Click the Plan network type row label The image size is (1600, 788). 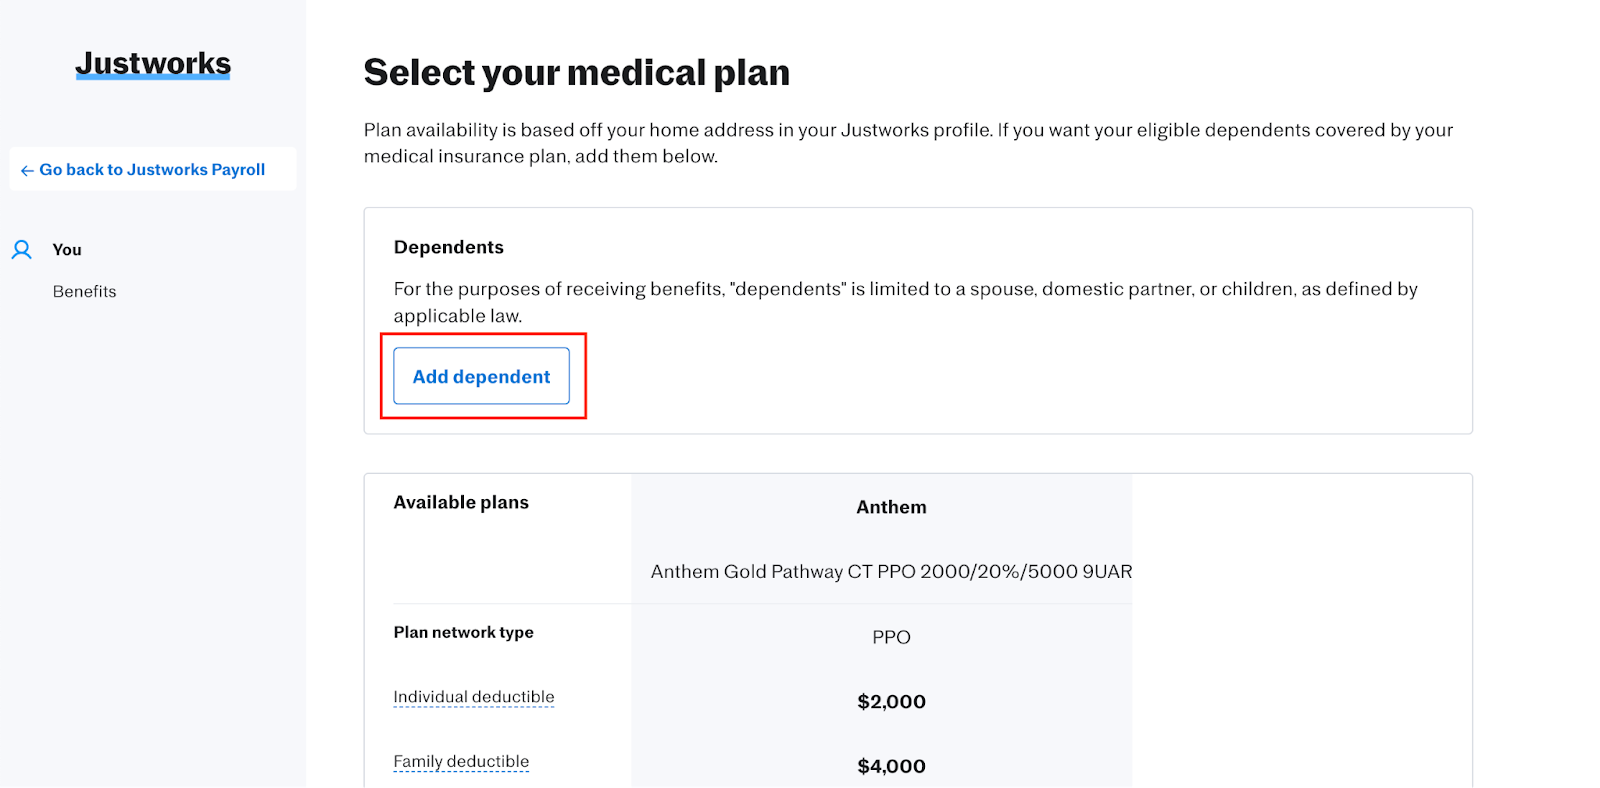463,633
